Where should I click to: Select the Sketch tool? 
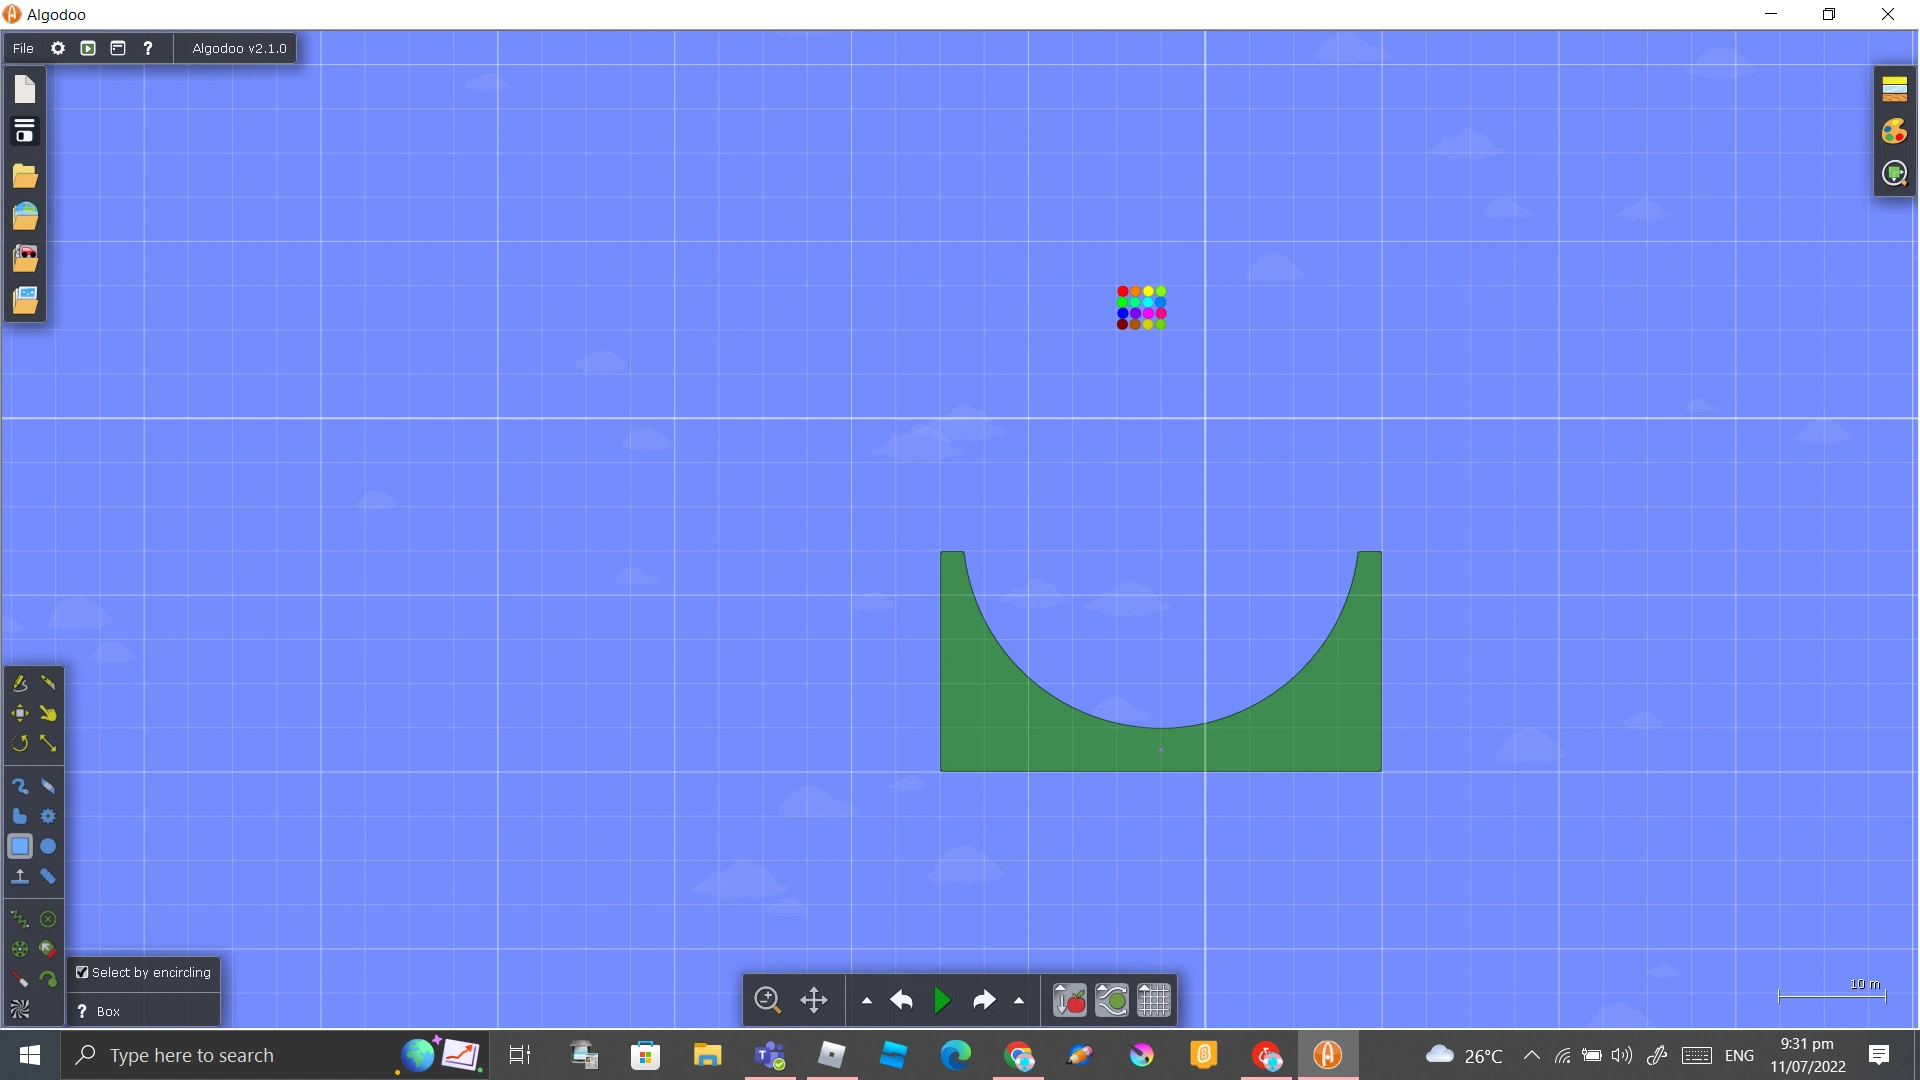point(19,683)
